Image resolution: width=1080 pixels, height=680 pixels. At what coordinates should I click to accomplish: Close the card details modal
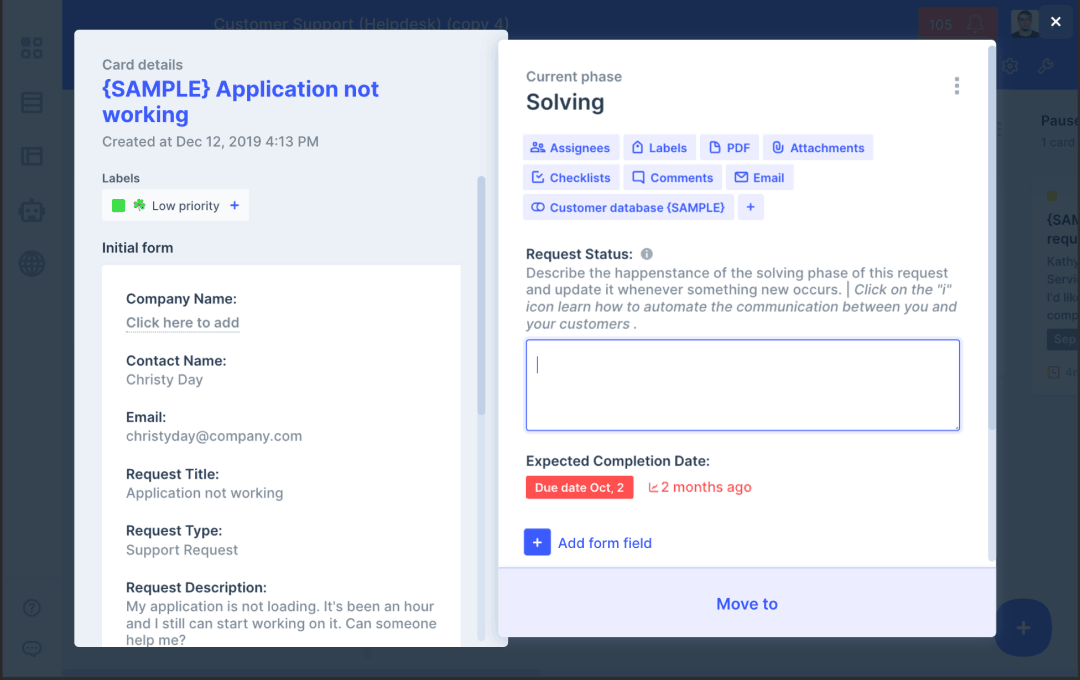point(1055,22)
